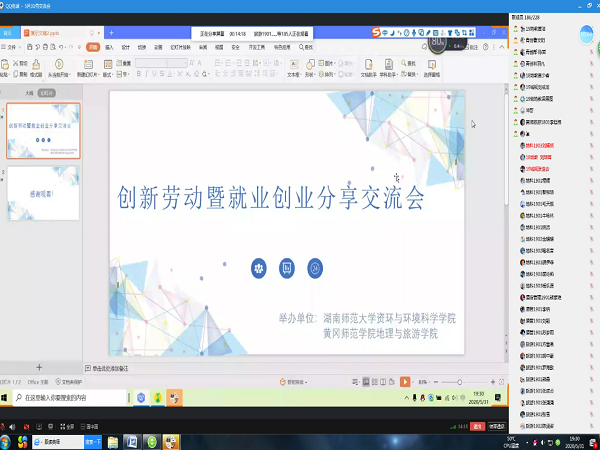
Task: Open the font name combo box
Action: (x=151, y=63)
